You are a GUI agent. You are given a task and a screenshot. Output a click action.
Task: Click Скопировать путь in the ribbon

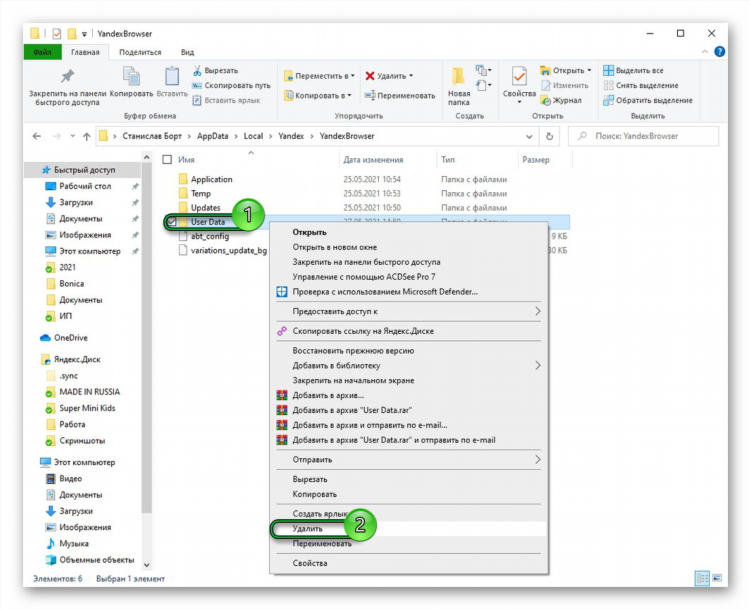232,85
